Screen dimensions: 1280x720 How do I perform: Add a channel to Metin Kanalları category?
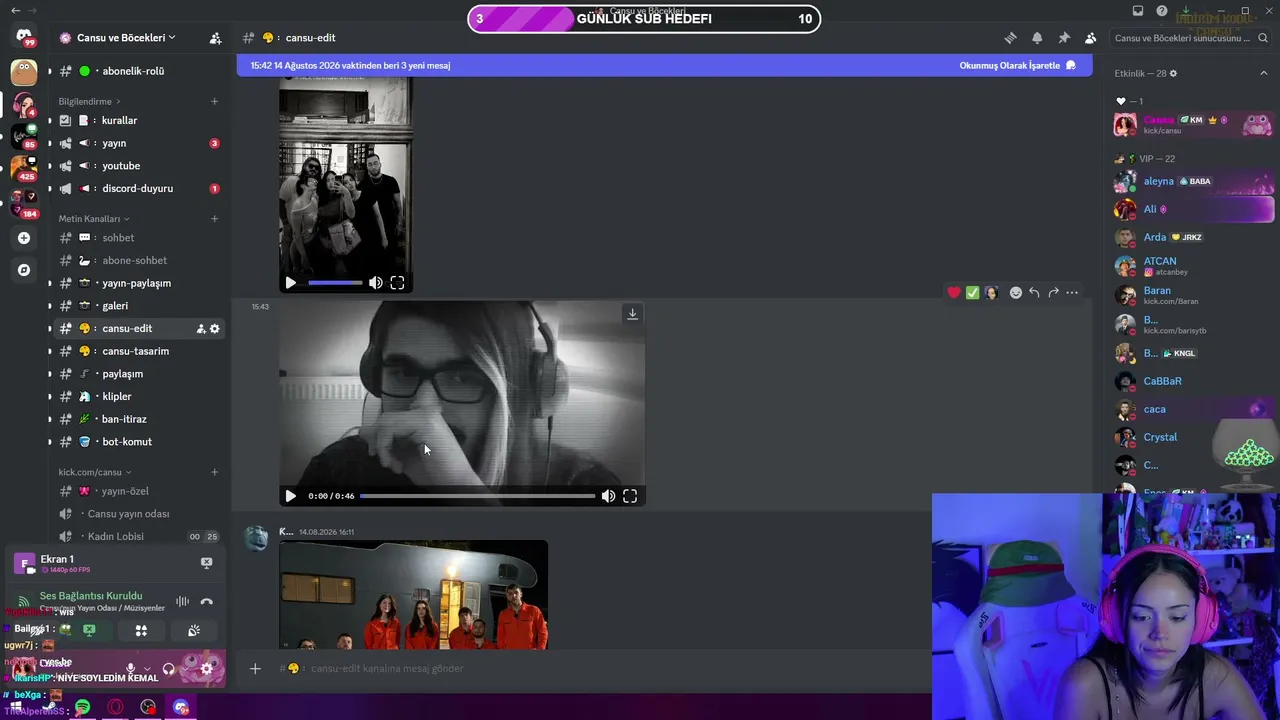point(214,219)
